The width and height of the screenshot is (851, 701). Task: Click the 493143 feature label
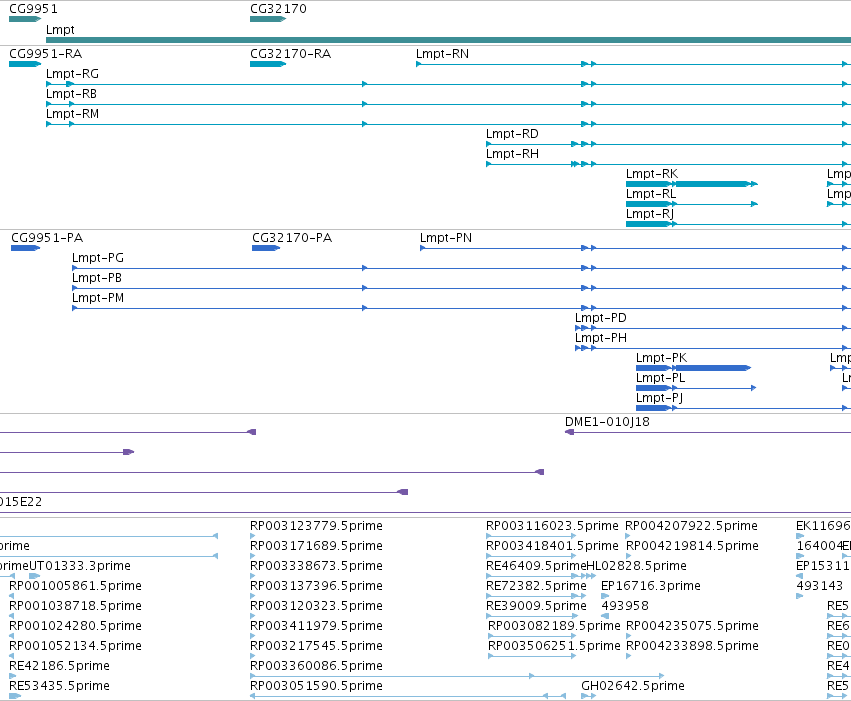point(820,586)
